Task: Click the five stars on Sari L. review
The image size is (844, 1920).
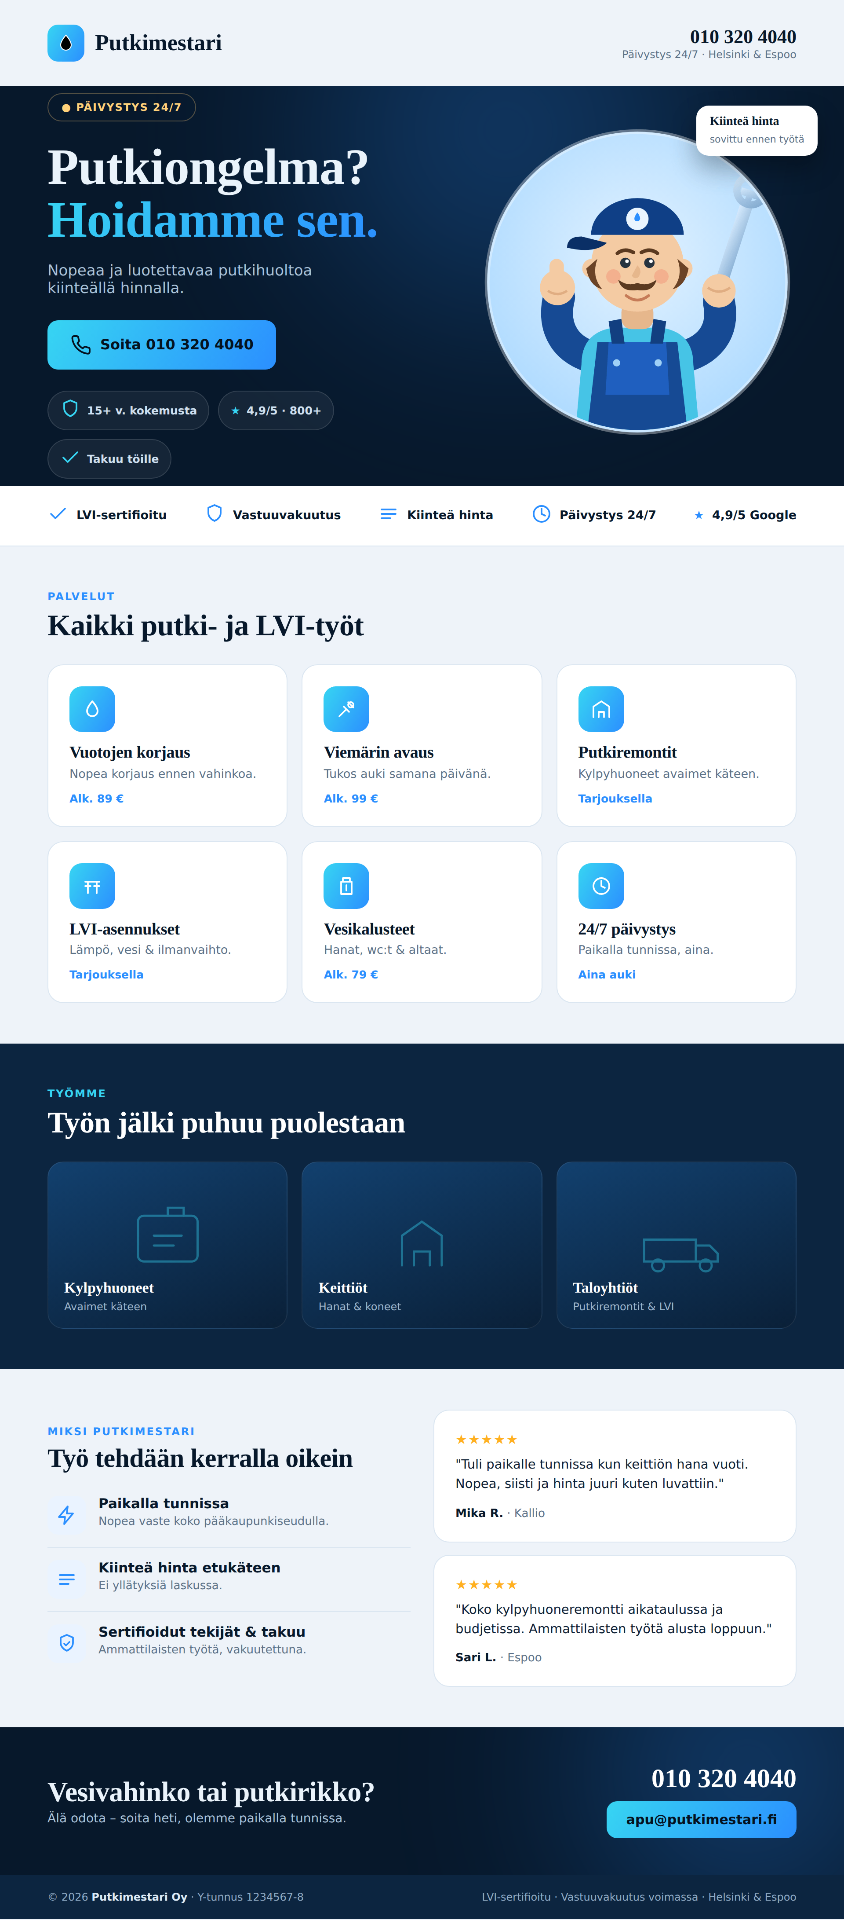Action: tap(487, 1585)
